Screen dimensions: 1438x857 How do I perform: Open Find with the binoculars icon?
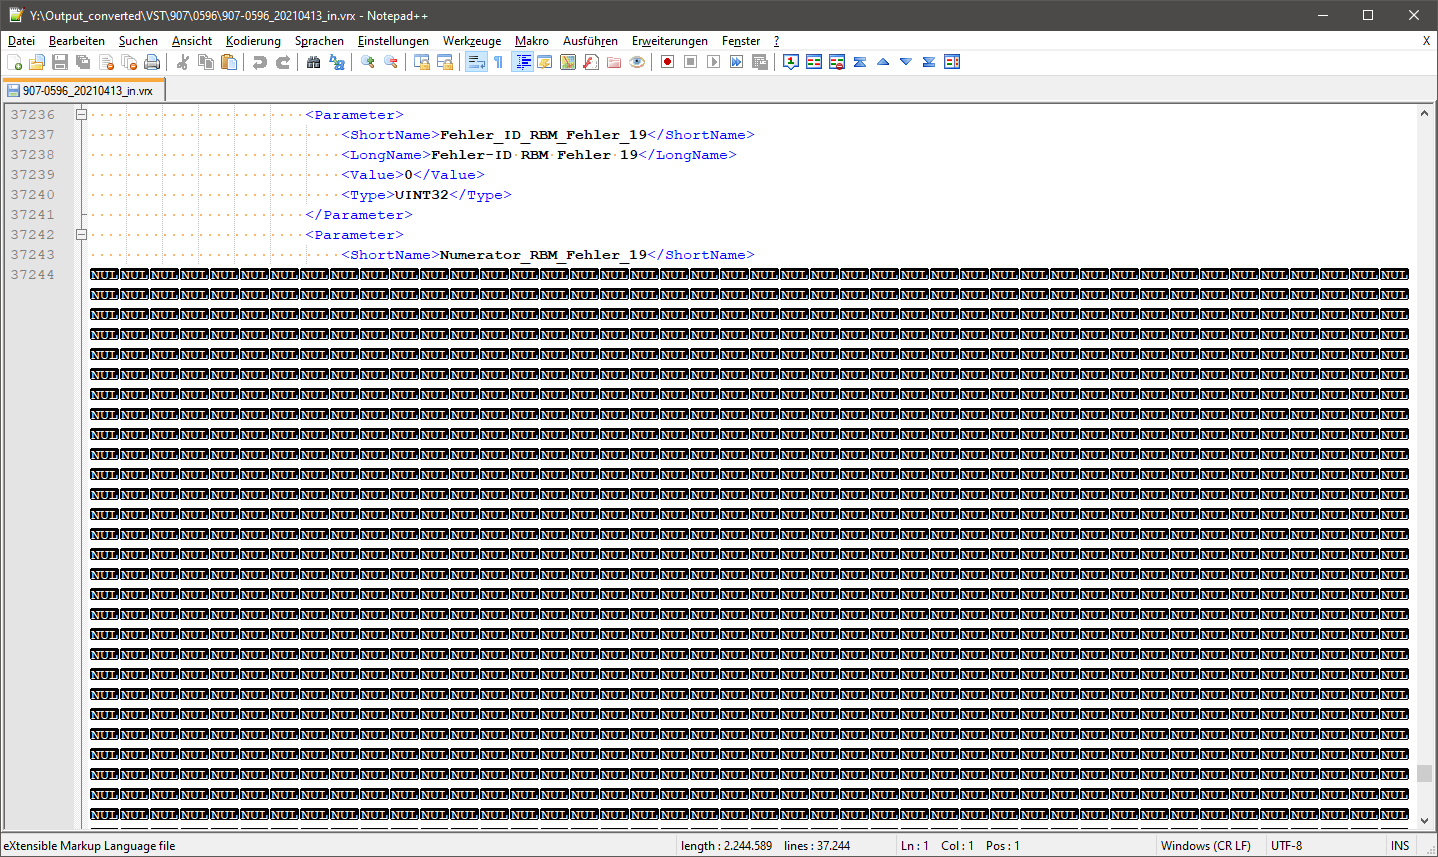click(314, 62)
